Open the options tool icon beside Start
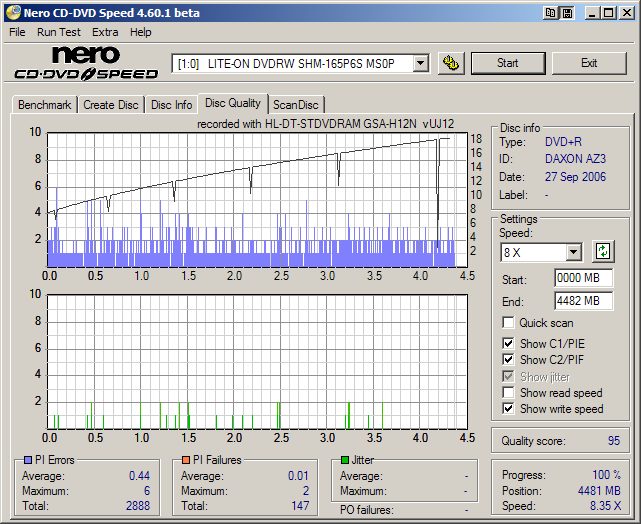The image size is (641, 524). (x=451, y=63)
